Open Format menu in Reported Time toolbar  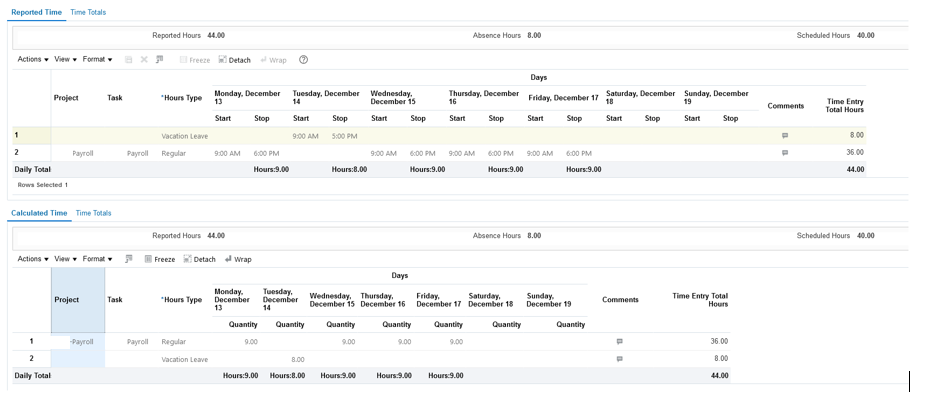click(97, 59)
